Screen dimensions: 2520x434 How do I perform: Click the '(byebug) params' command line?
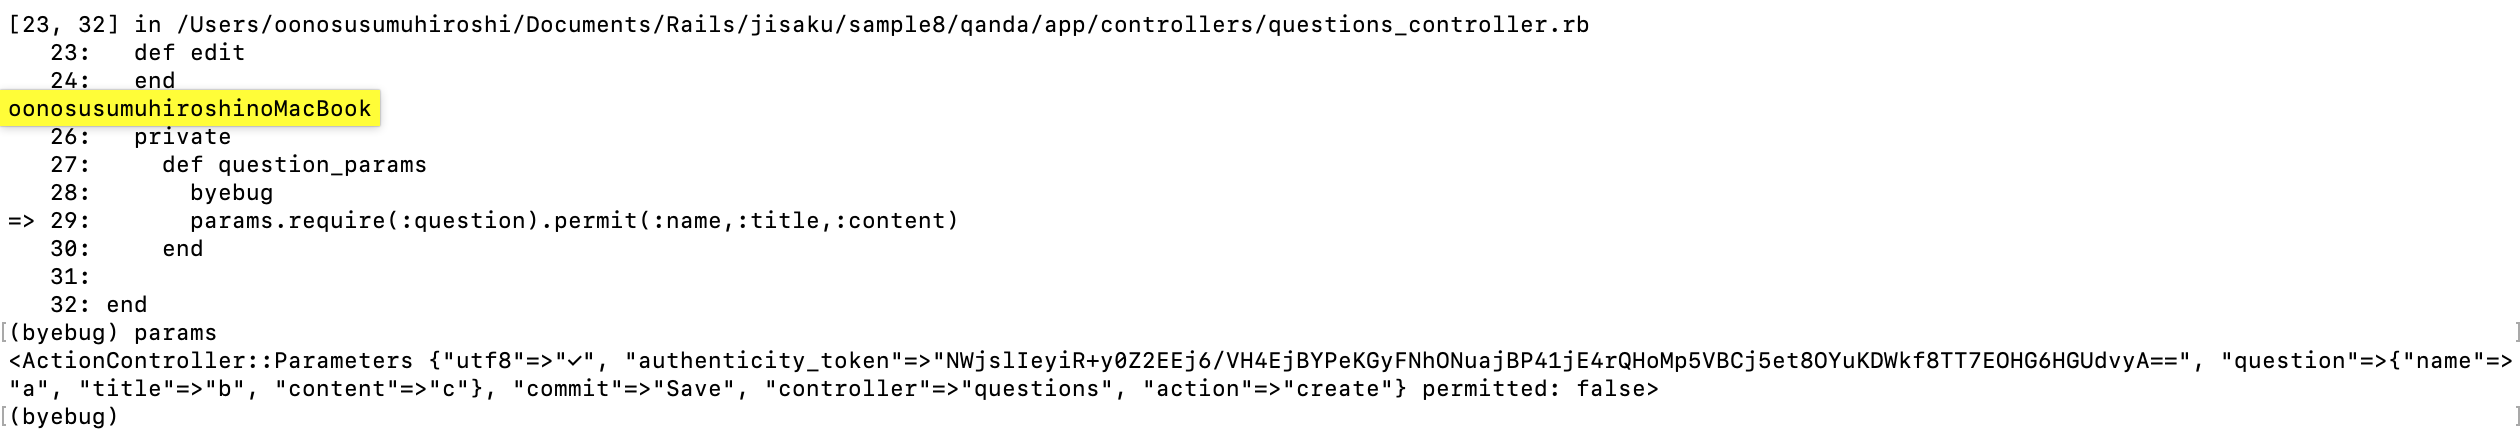[112, 333]
